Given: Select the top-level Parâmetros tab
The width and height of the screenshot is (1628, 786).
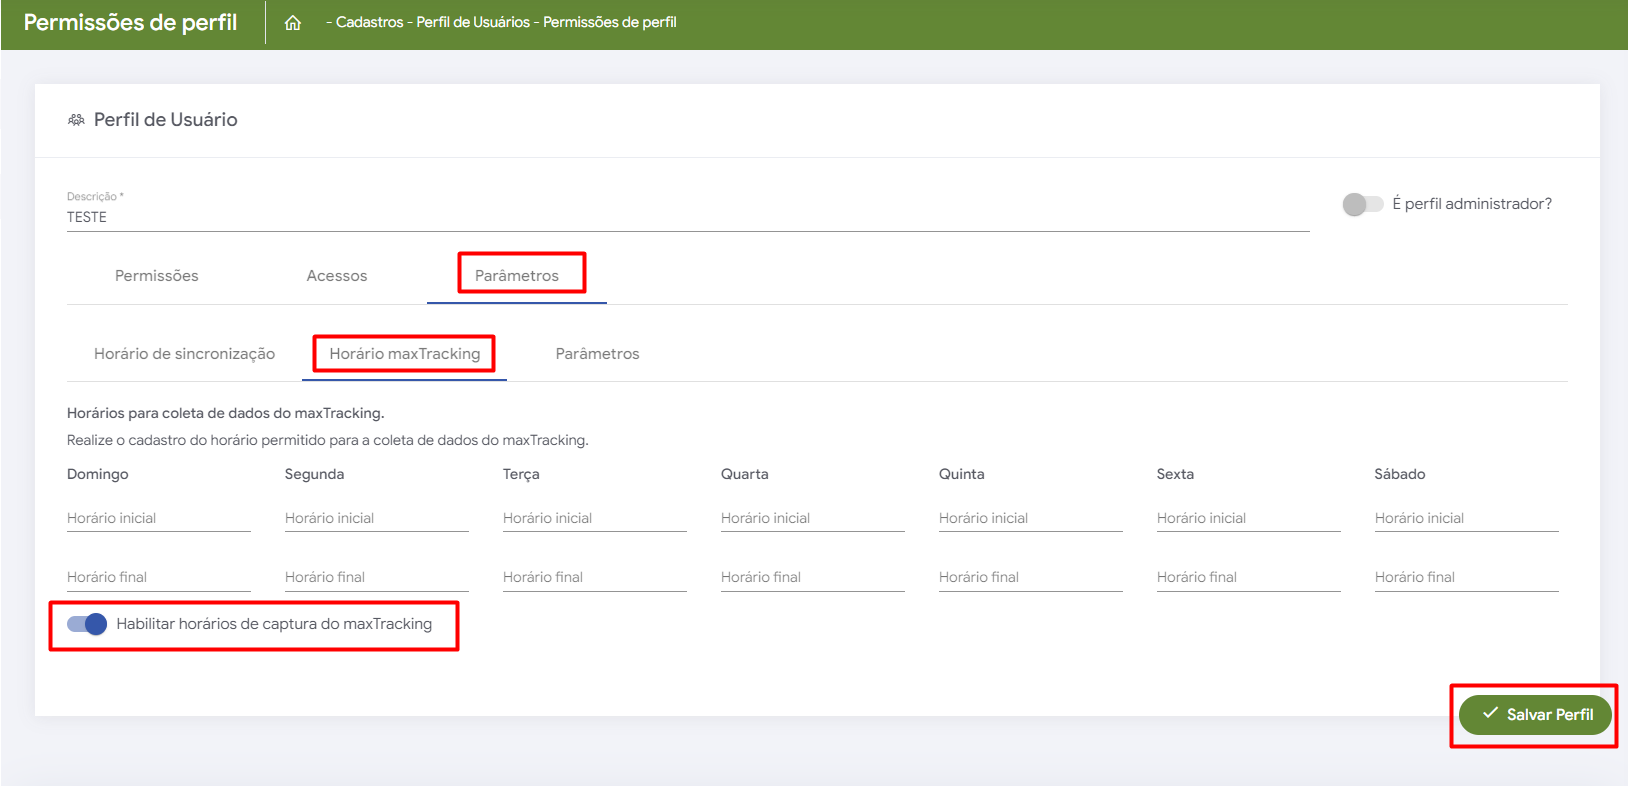Looking at the screenshot, I should (516, 276).
